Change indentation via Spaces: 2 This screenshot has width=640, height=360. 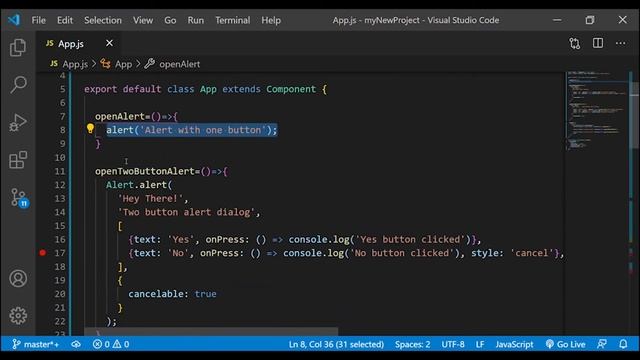[412, 344]
